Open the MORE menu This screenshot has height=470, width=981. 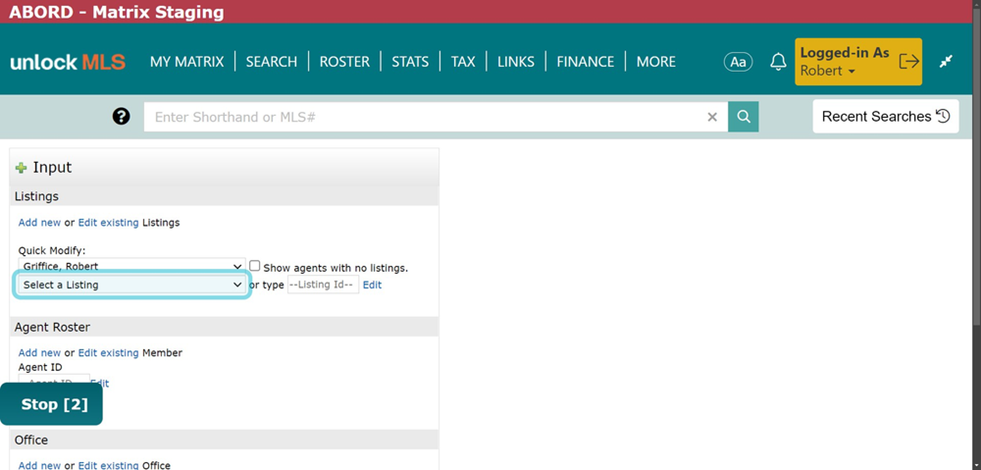(656, 62)
